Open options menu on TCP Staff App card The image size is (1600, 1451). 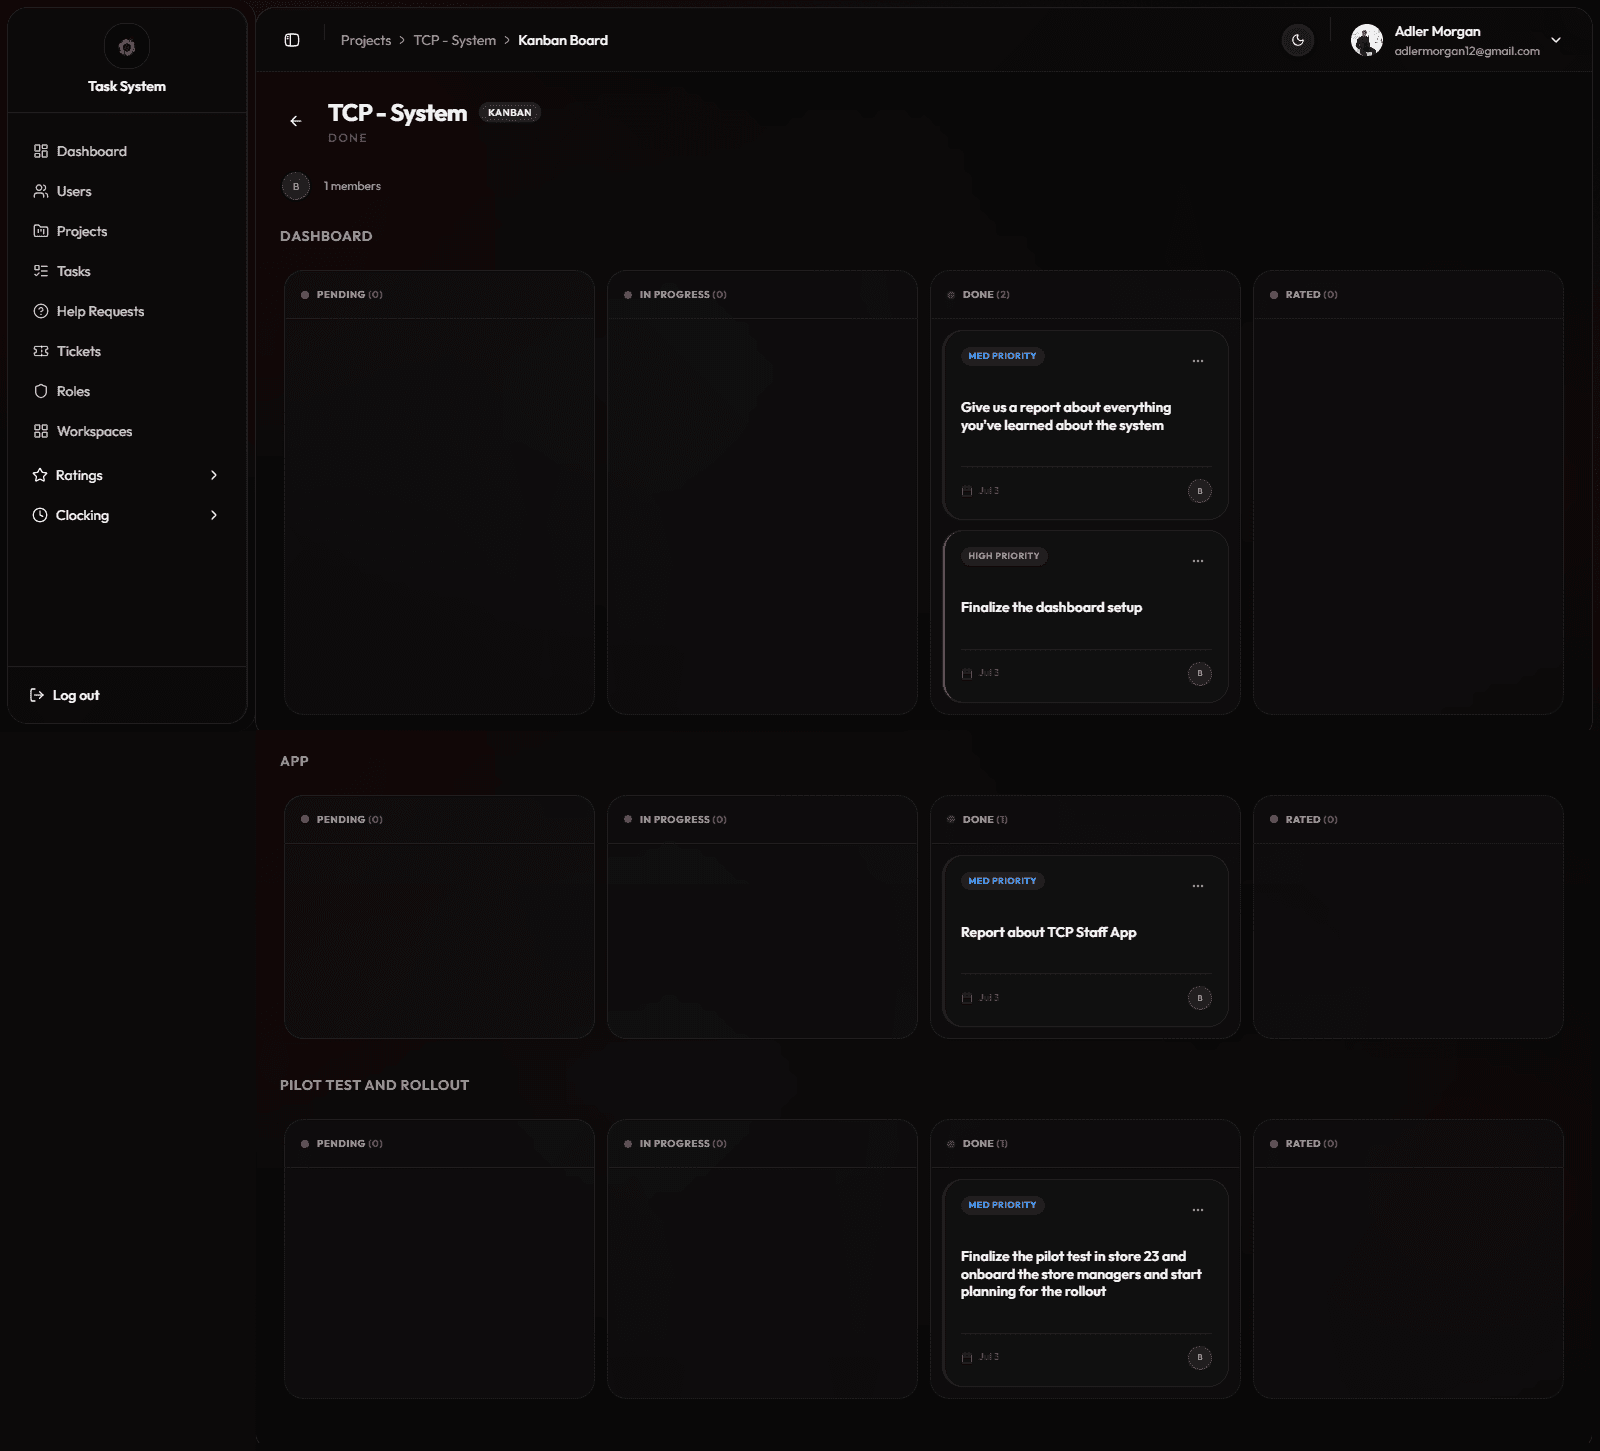1198,886
